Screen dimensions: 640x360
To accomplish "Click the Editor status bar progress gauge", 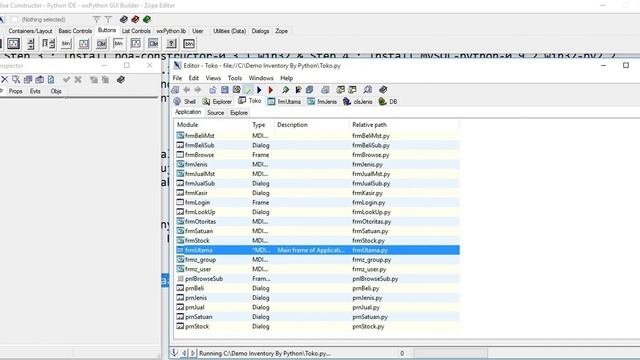I will pos(451,353).
